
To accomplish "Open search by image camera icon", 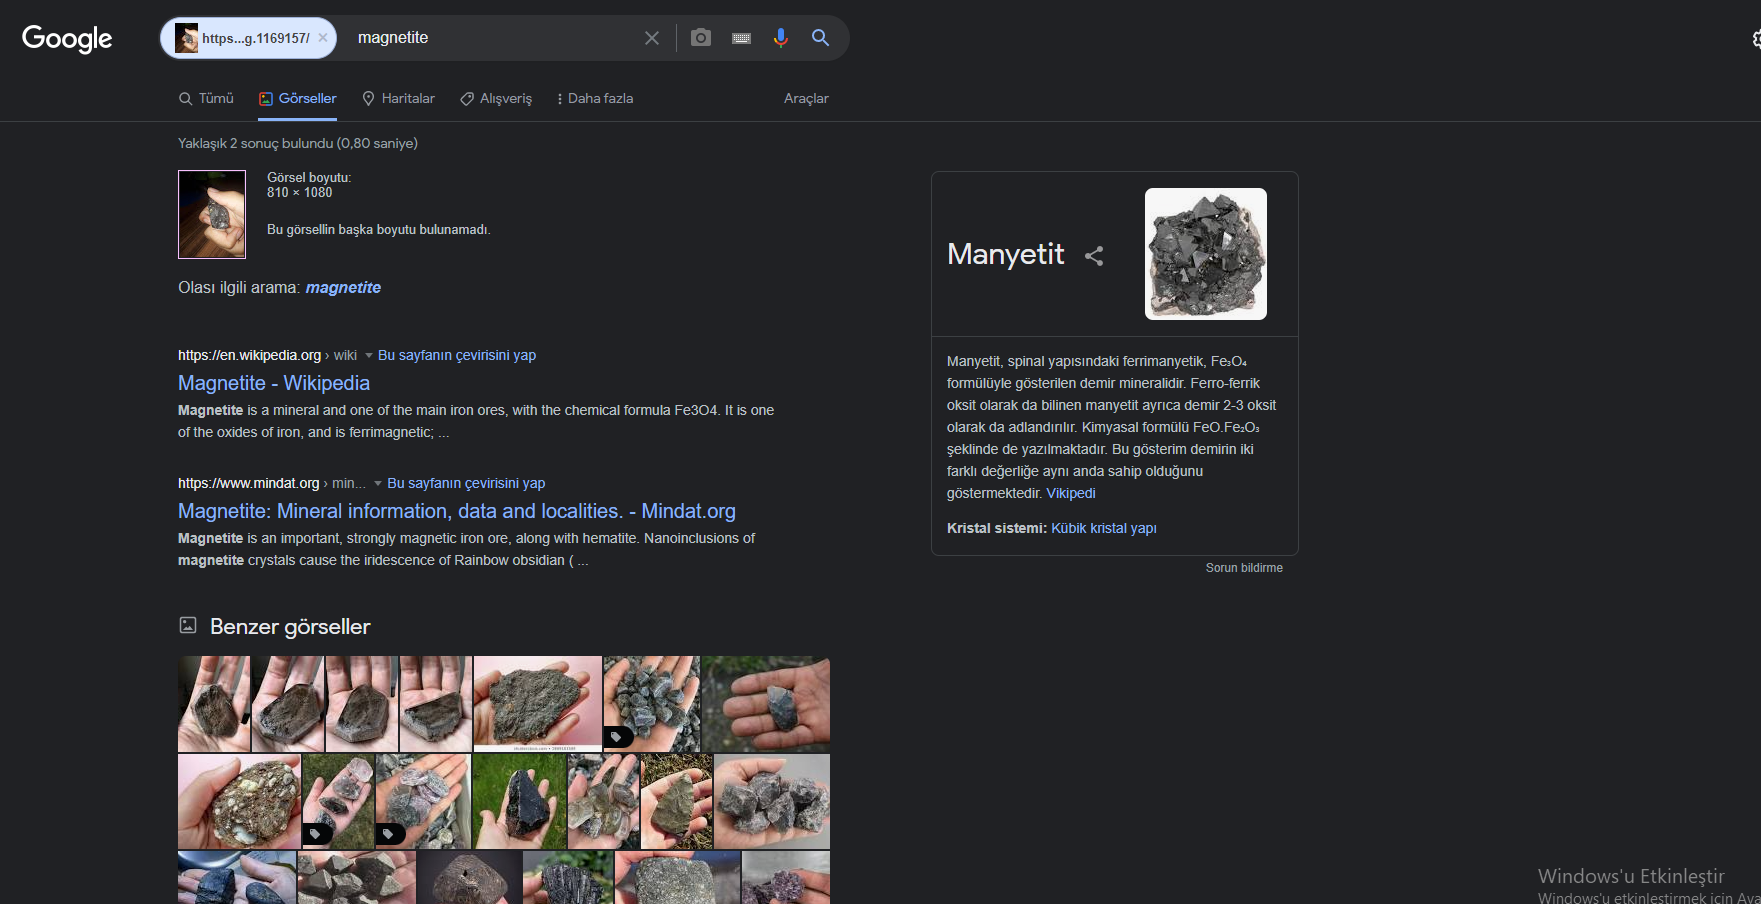I will coord(701,38).
